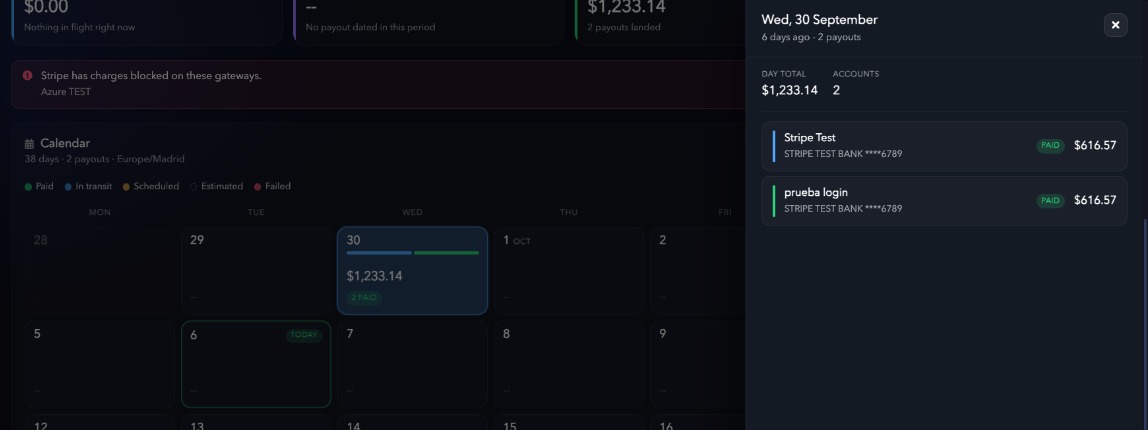Click the '38 days · 2 payouts · Europe/Madrid' subtitle
The width and height of the screenshot is (1148, 430).
pos(105,159)
